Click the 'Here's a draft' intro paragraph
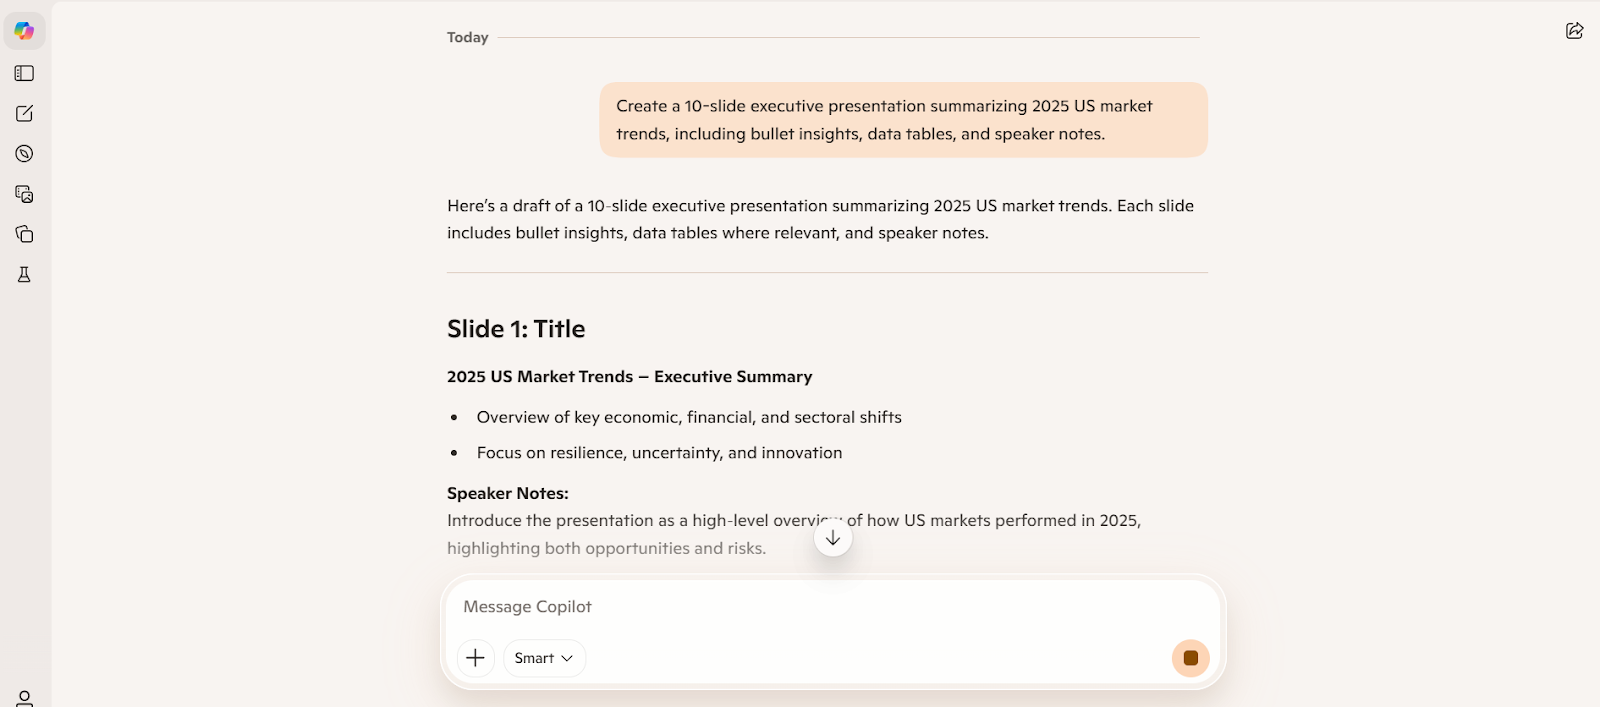 820,219
